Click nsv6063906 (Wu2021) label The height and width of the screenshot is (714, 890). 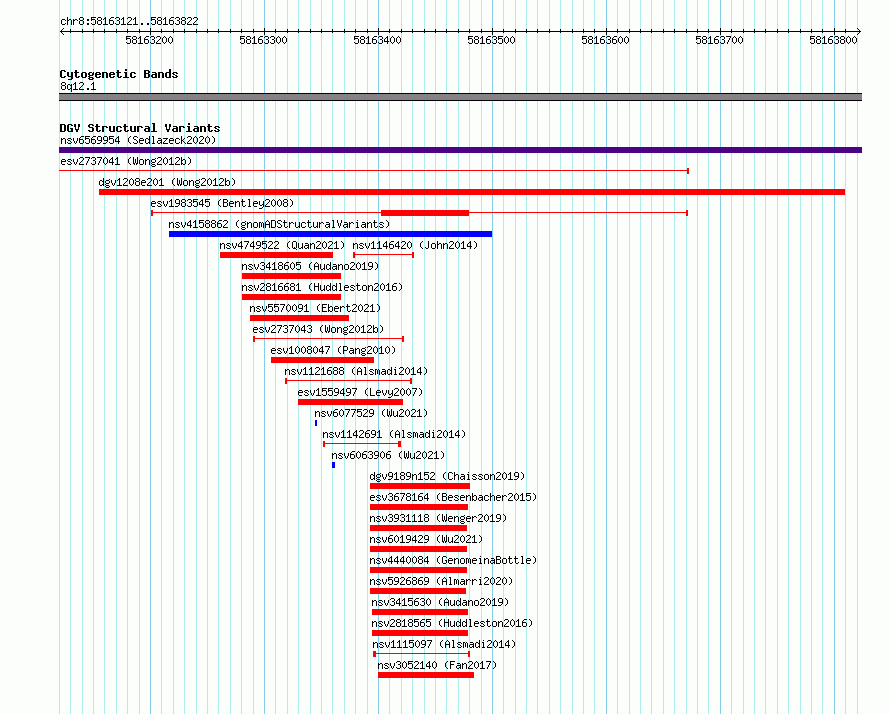click(388, 455)
